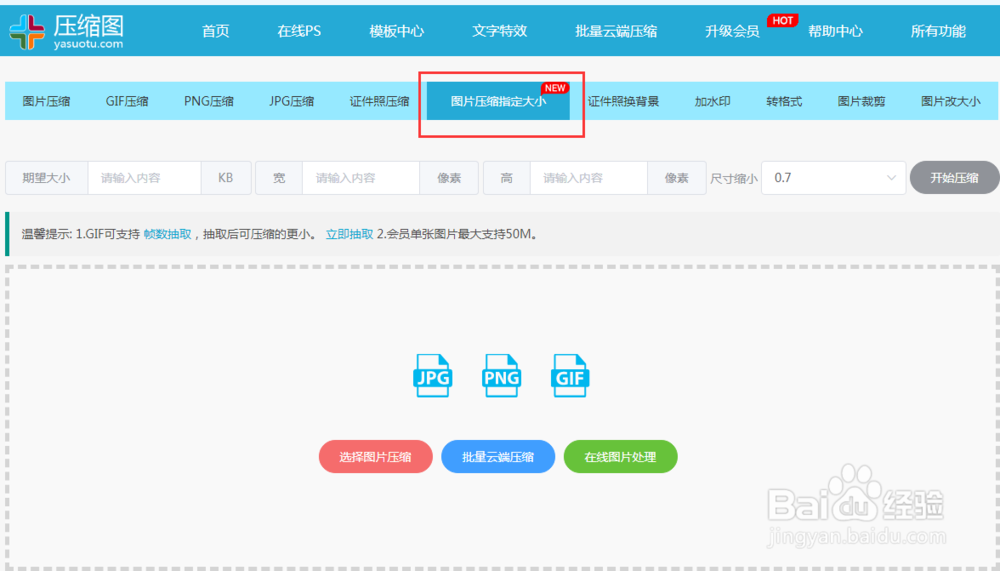
Task: Click the yasuotu.com colorful cross logo
Action: [27, 31]
